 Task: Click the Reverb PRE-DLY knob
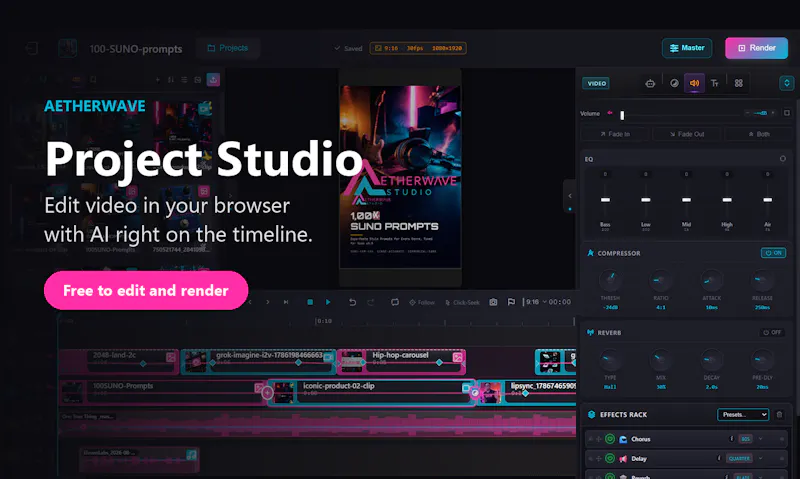coord(762,360)
